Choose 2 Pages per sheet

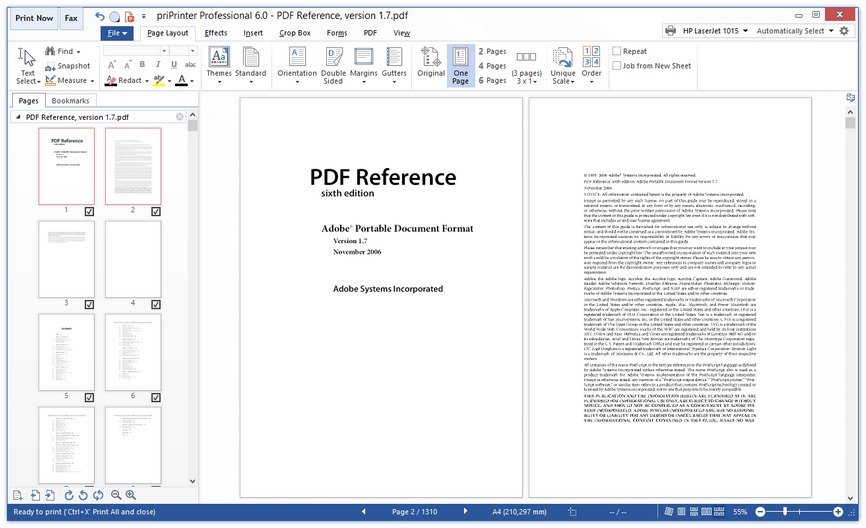tap(492, 51)
